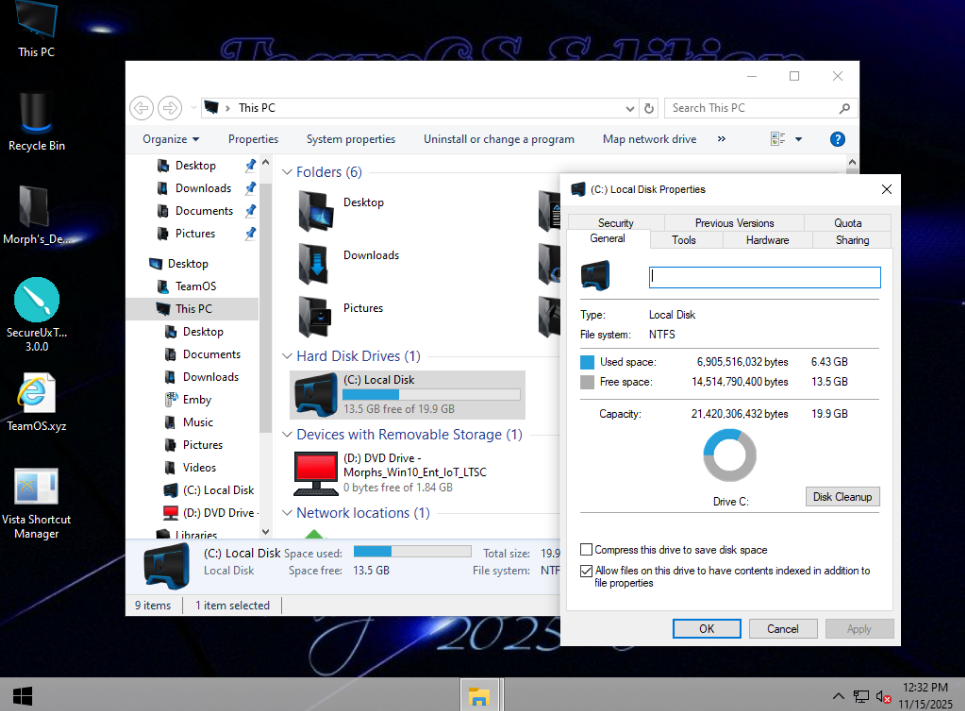Open the Security tab in Properties
Image resolution: width=965 pixels, height=711 pixels.
click(616, 223)
